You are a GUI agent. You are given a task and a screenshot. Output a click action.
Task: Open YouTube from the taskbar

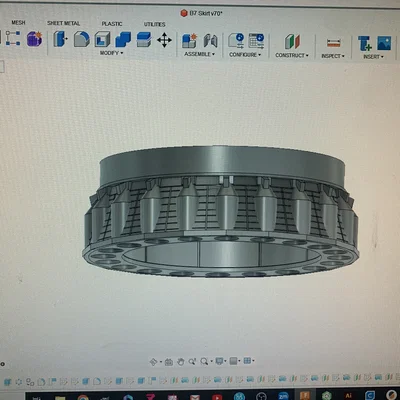217,397
